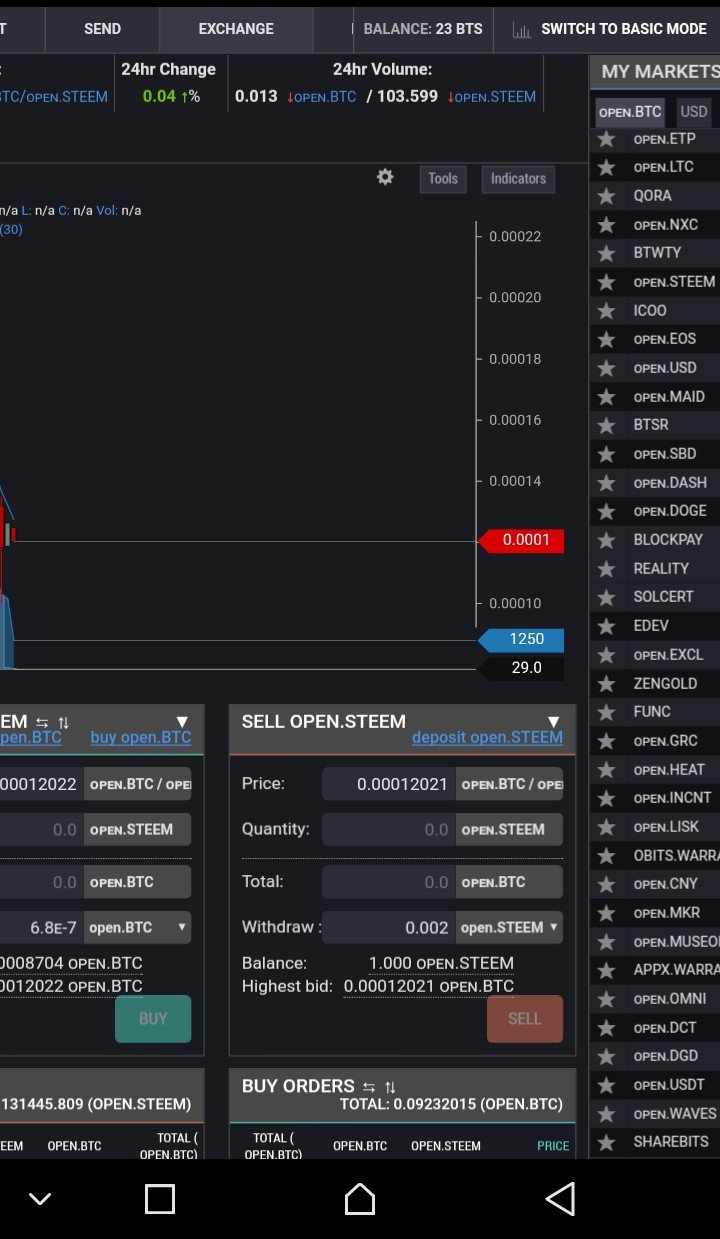Click the star beside OPEN.SBD
This screenshot has height=1239, width=720.
pyautogui.click(x=606, y=454)
